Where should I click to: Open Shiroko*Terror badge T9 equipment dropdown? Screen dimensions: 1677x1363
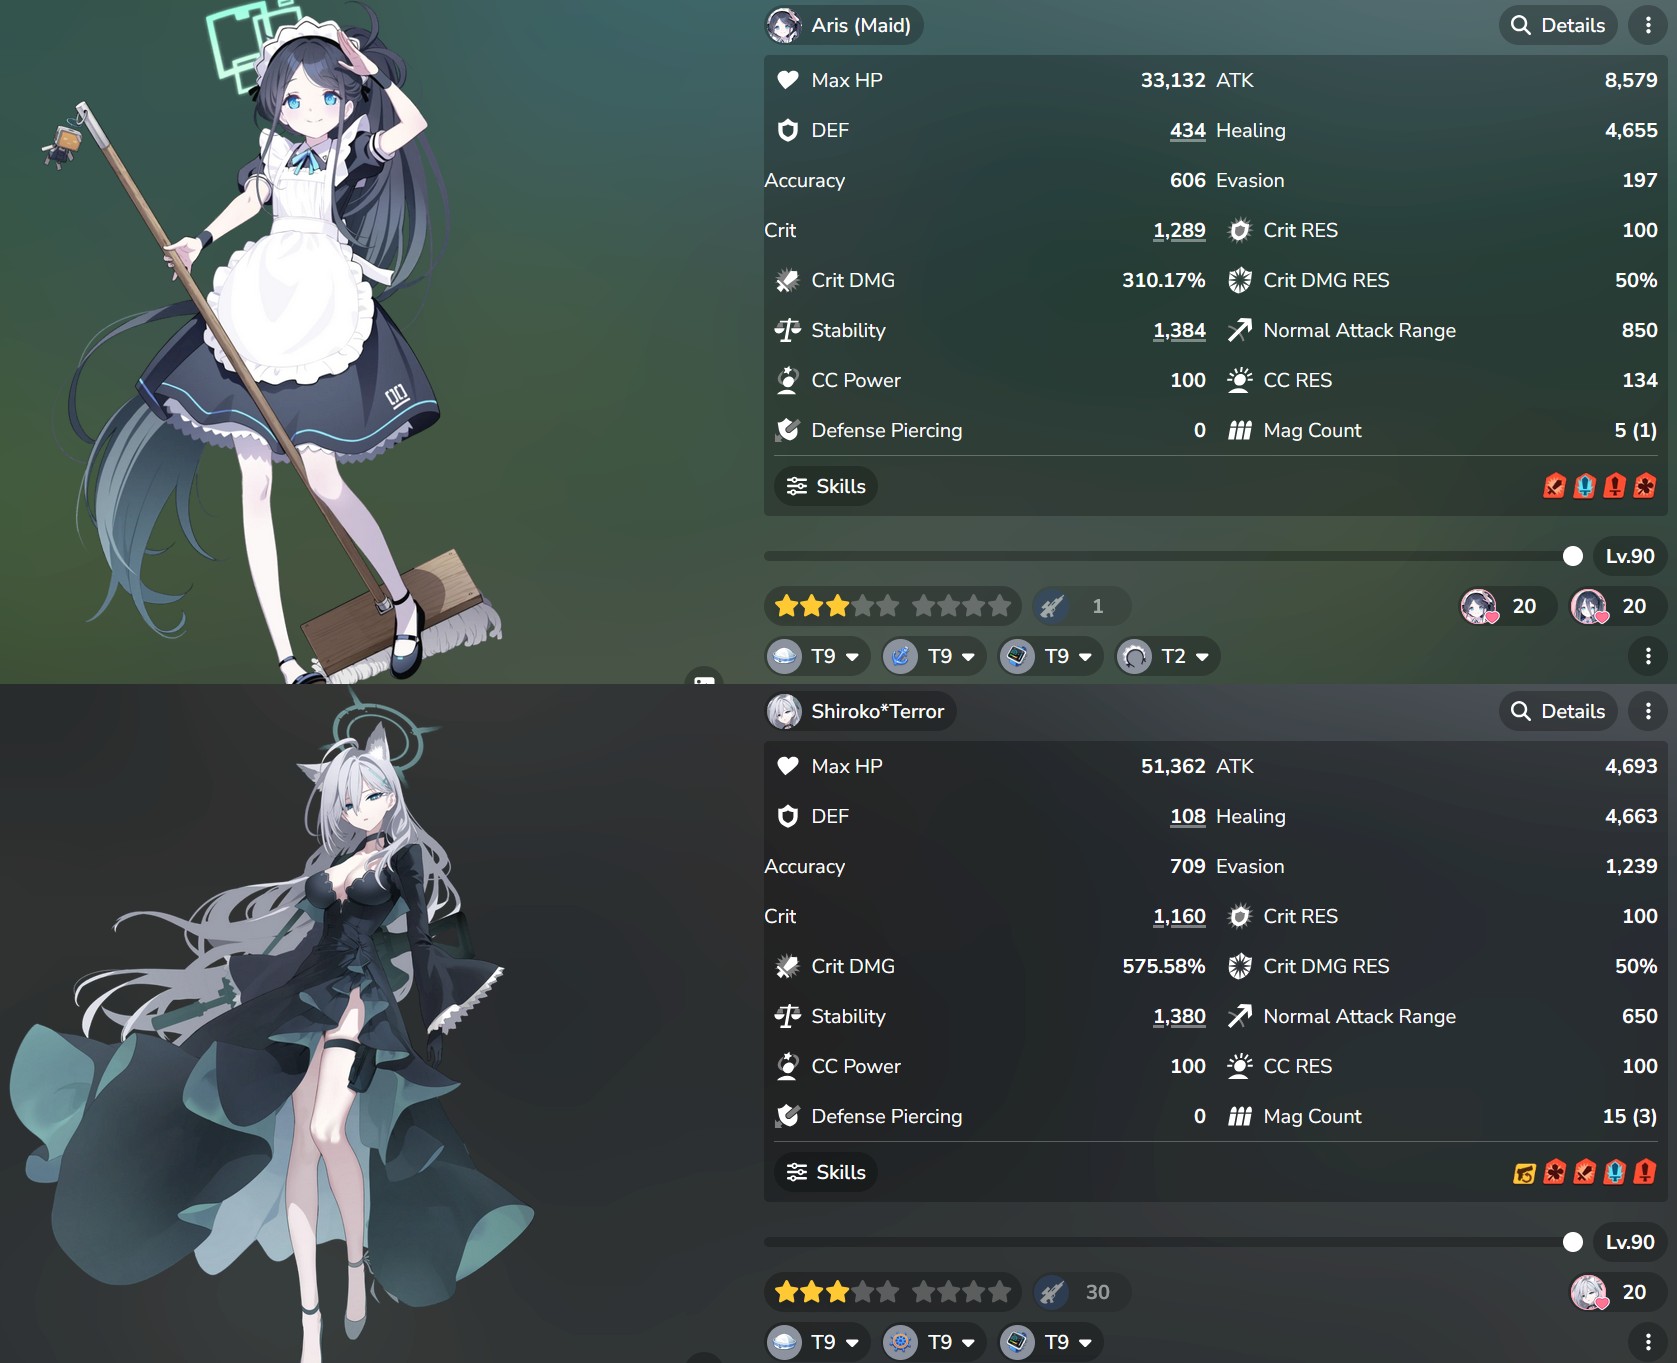click(x=934, y=1342)
